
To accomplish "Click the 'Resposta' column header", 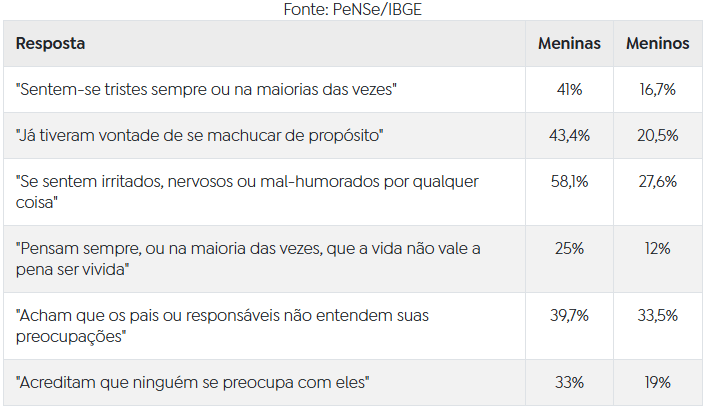I will [50, 44].
